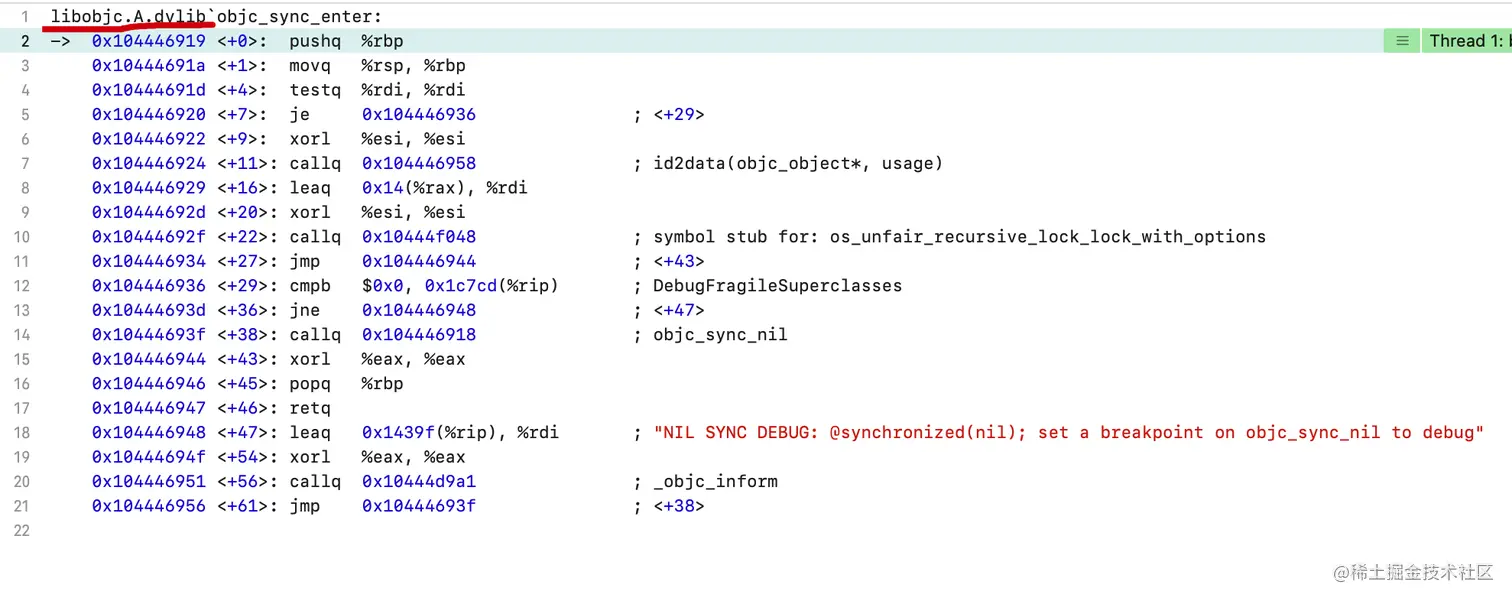1512x601 pixels.
Task: Click line number 22 in the gutter
Action: [22, 530]
